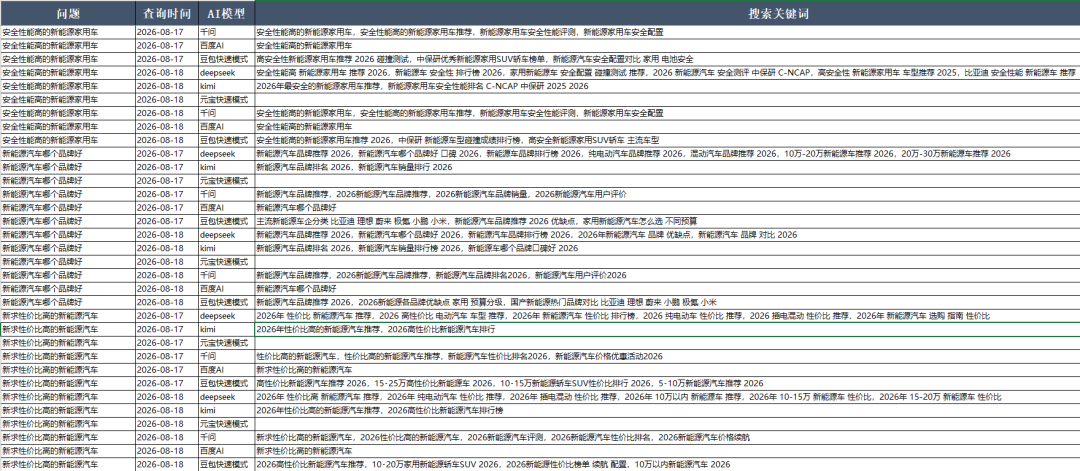1080x471 pixels.
Task: Click cell starting 2026年最安全的新能源家用车推荐
Action: click(x=667, y=86)
